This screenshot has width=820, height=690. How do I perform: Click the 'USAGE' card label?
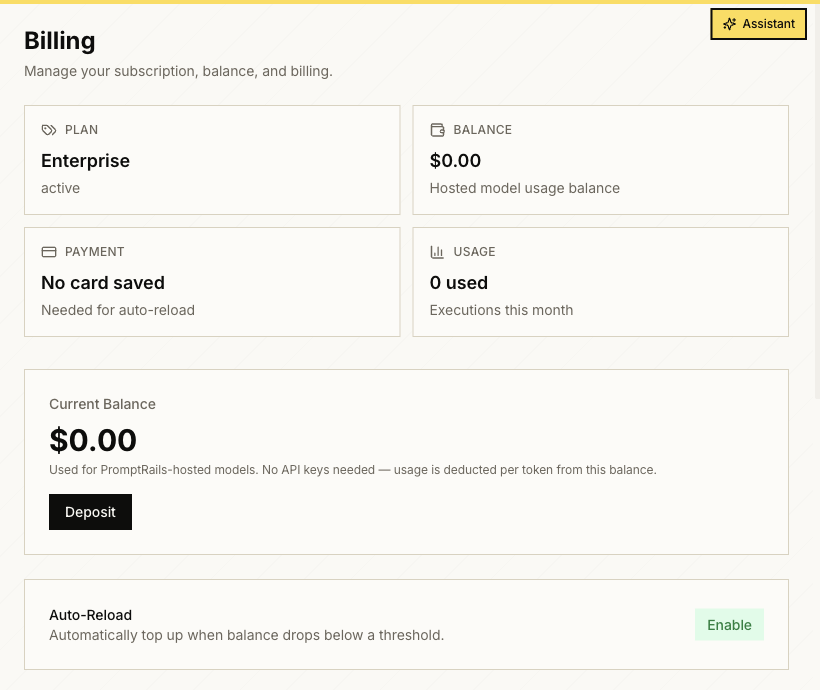pos(474,252)
